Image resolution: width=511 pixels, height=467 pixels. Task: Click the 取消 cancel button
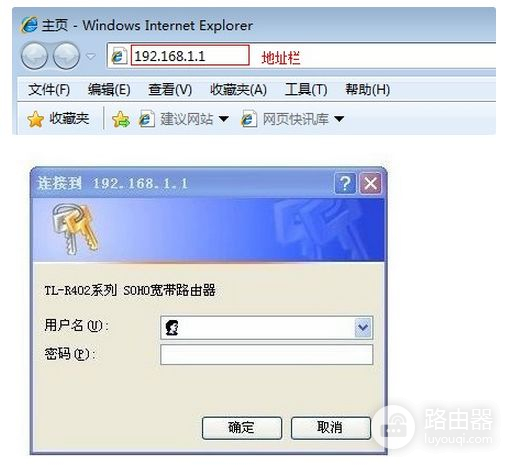(331, 428)
